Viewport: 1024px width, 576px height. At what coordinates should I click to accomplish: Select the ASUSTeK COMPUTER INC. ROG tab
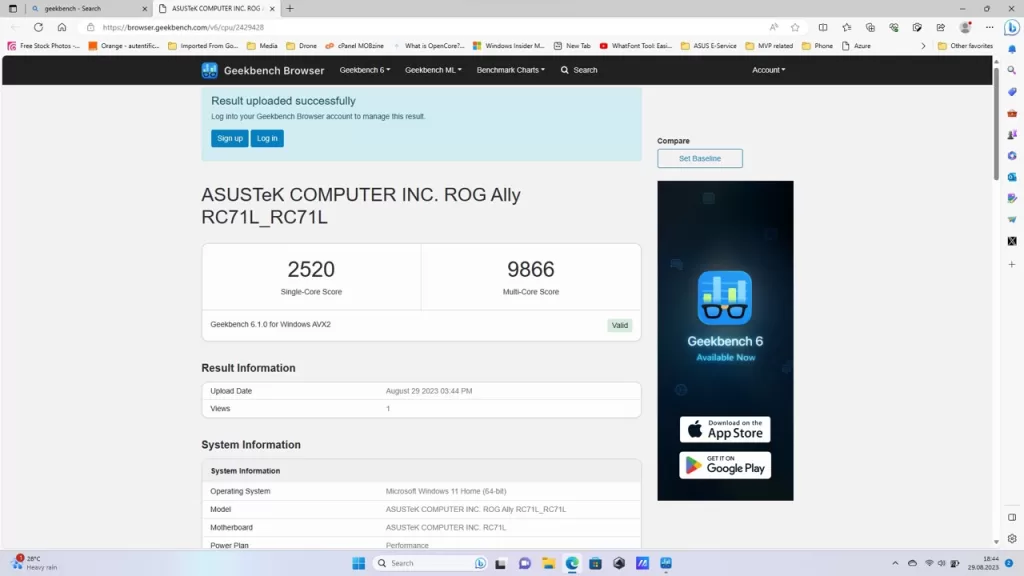(x=216, y=8)
